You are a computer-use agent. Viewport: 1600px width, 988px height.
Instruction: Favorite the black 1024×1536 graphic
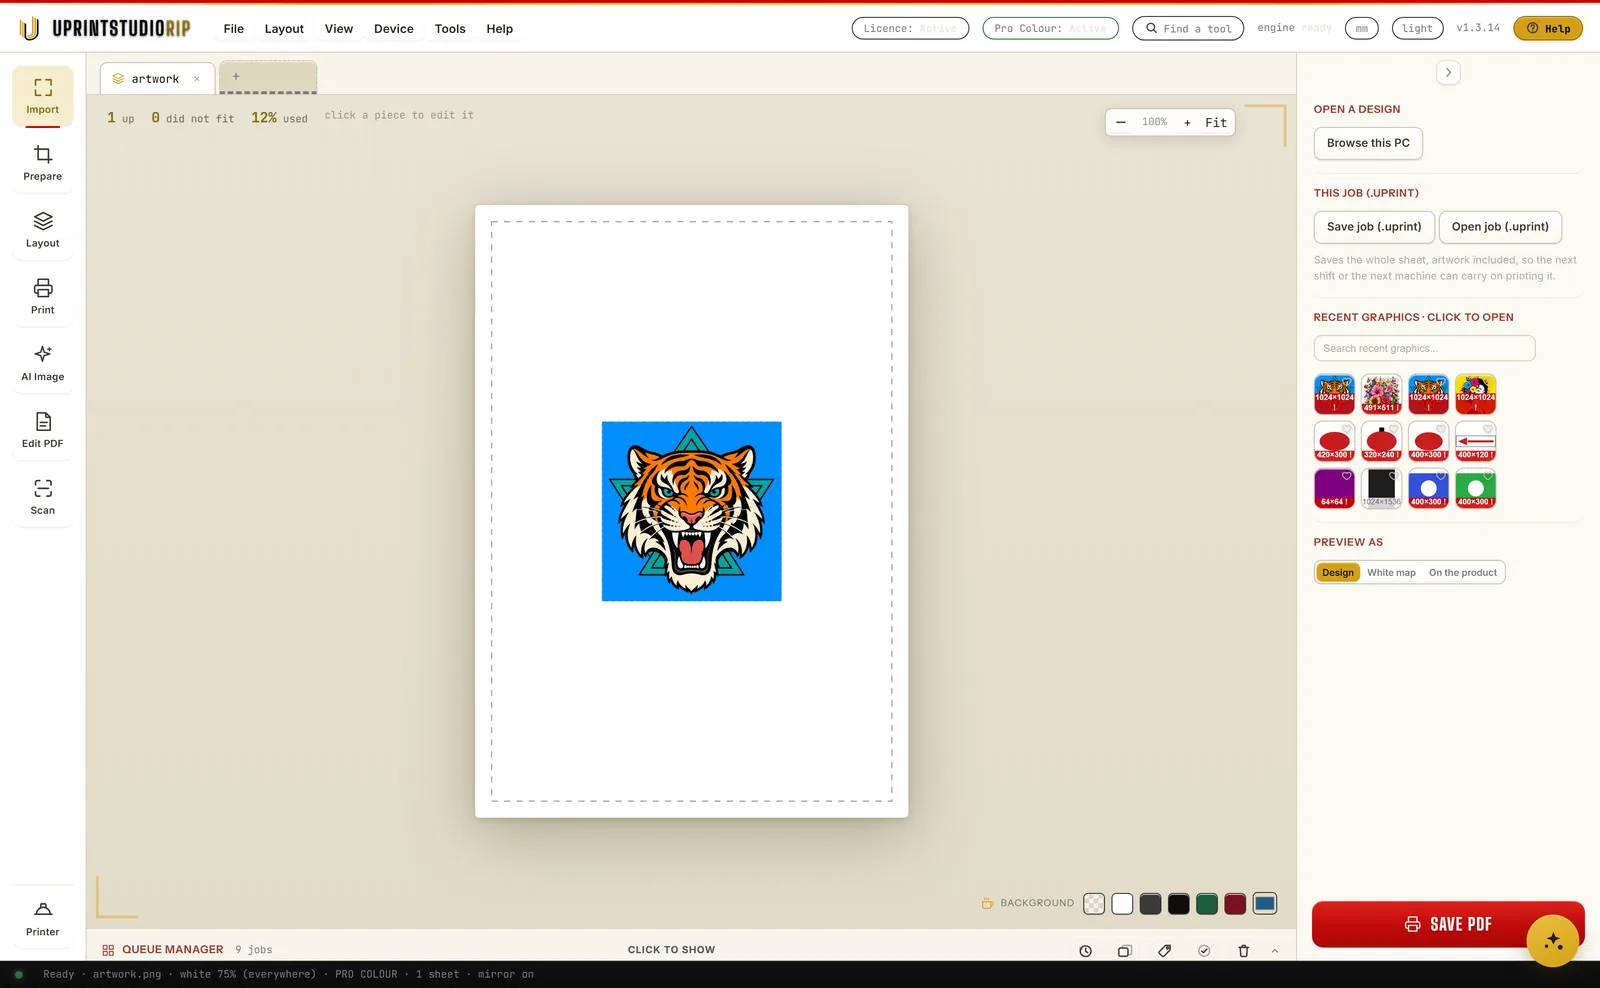1394,475
